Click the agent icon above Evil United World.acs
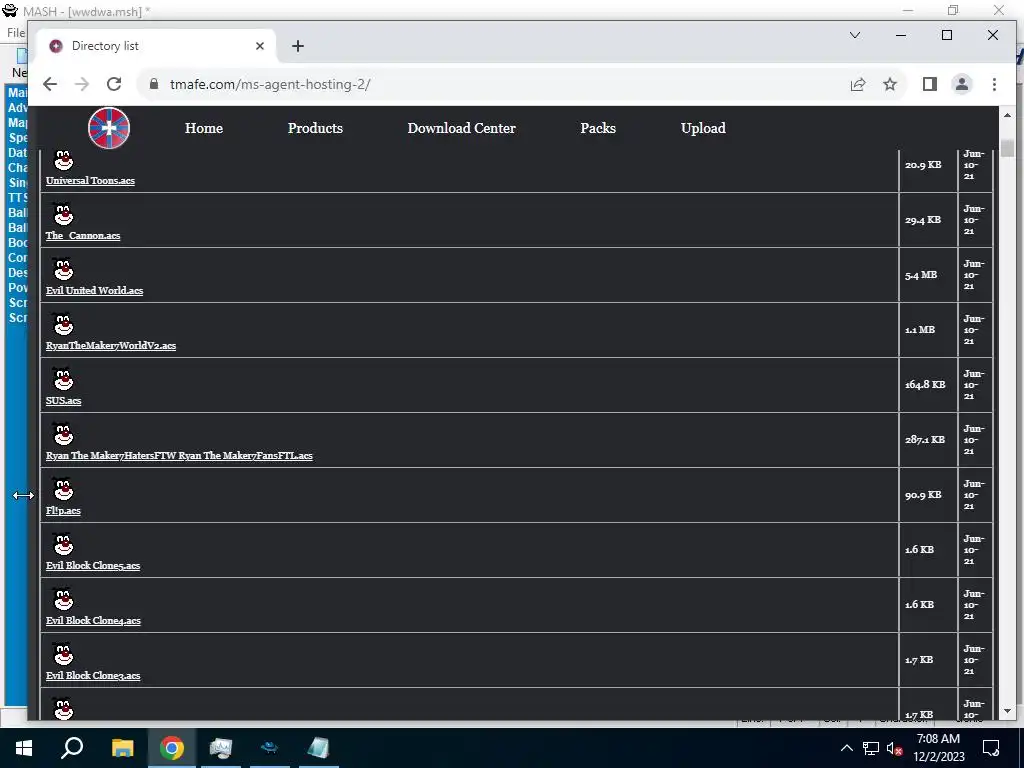This screenshot has width=1024, height=768. 63,269
